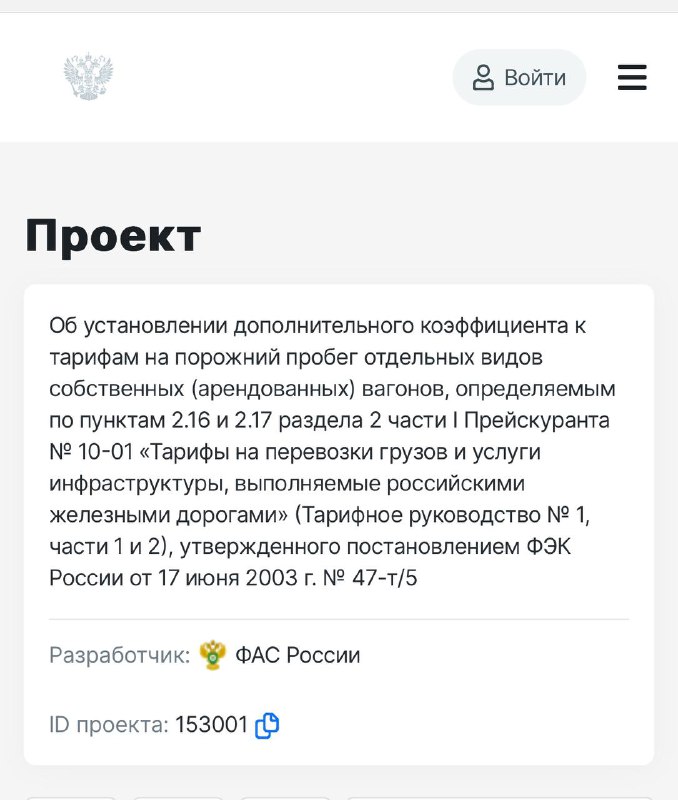Select the wide fourth bottom tab
Image resolution: width=678 pixels, height=800 pixels.
(500, 798)
